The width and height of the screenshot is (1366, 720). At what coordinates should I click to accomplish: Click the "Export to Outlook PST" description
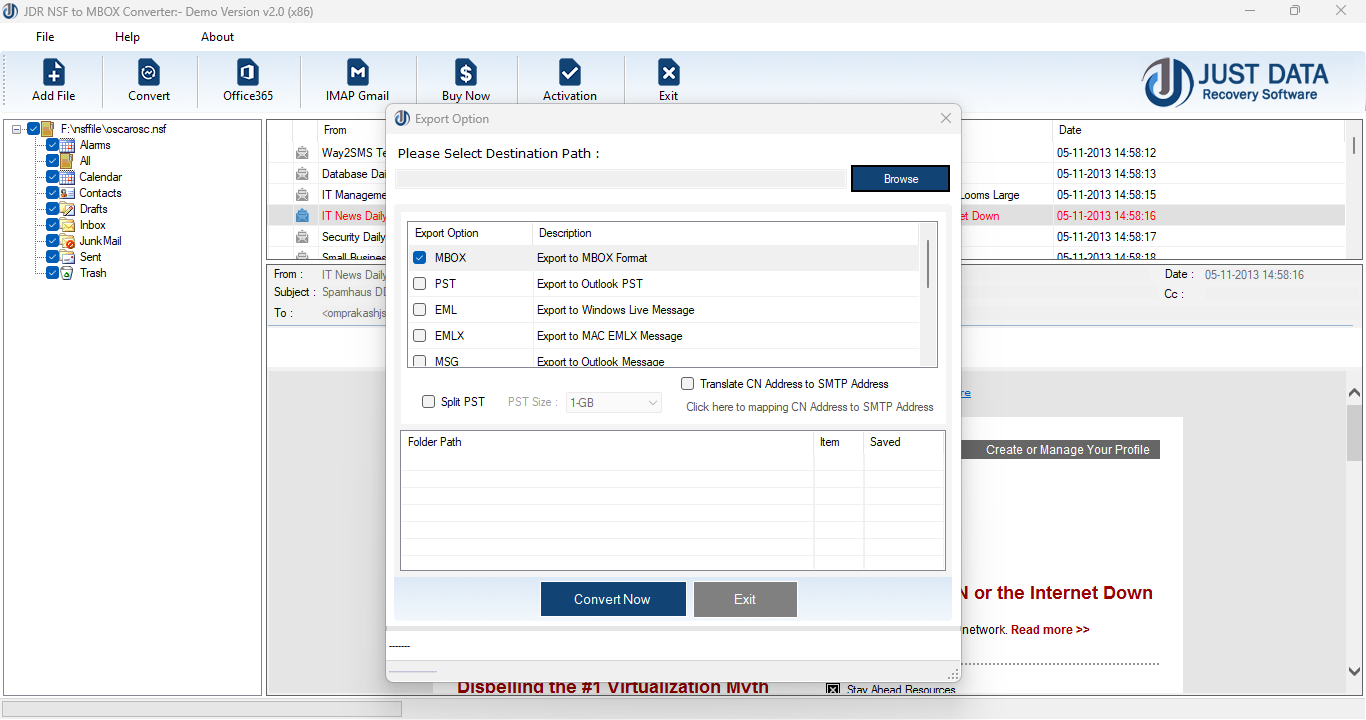[590, 284]
